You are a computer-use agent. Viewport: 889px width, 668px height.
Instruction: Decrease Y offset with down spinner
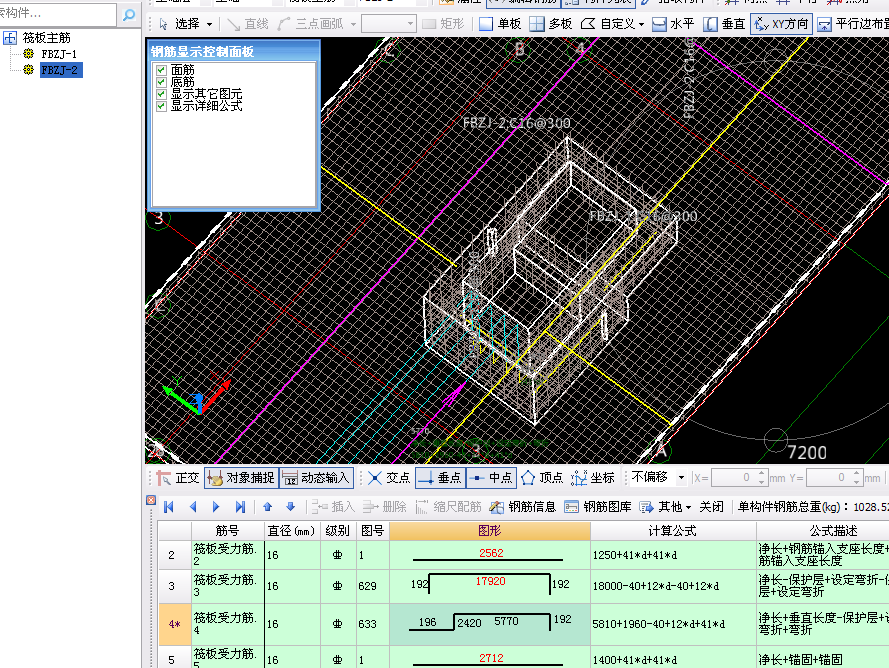click(857, 482)
